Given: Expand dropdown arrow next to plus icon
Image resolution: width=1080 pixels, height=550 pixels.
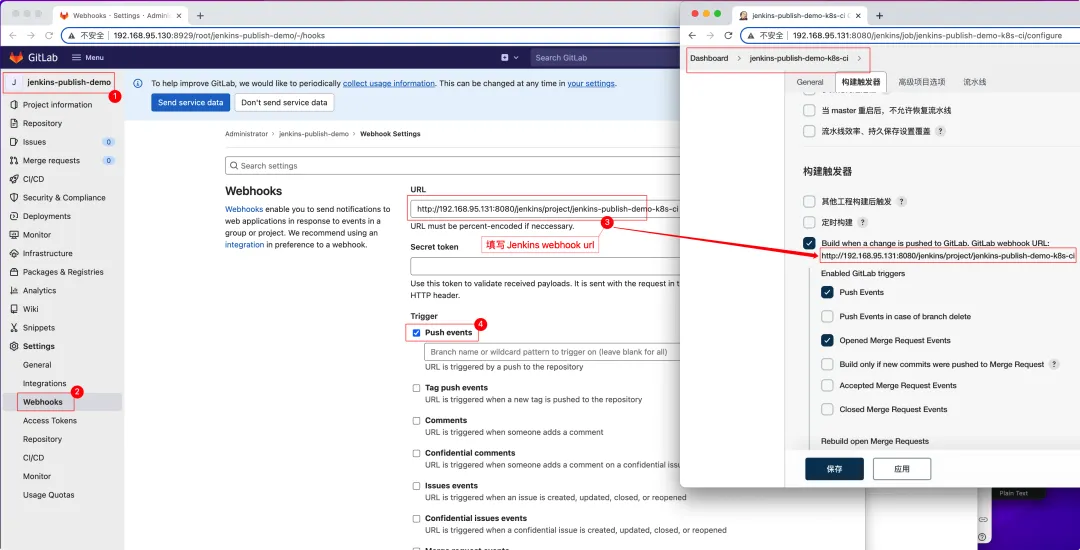Looking at the screenshot, I should pyautogui.click(x=517, y=58).
